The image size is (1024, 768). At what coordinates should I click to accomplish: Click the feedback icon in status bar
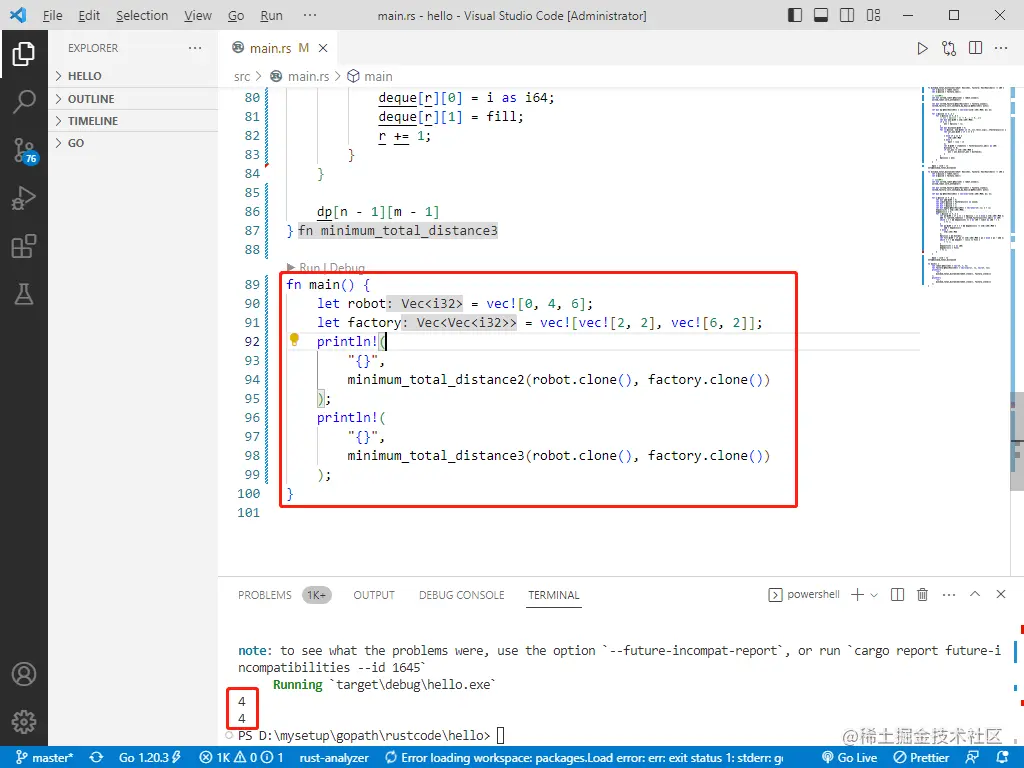point(972,758)
